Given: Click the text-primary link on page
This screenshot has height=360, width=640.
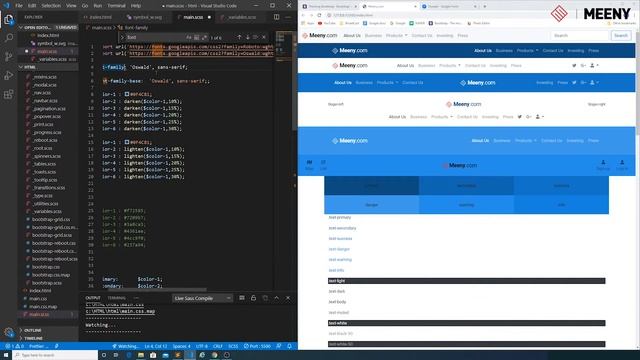Looking at the screenshot, I should pos(340,218).
